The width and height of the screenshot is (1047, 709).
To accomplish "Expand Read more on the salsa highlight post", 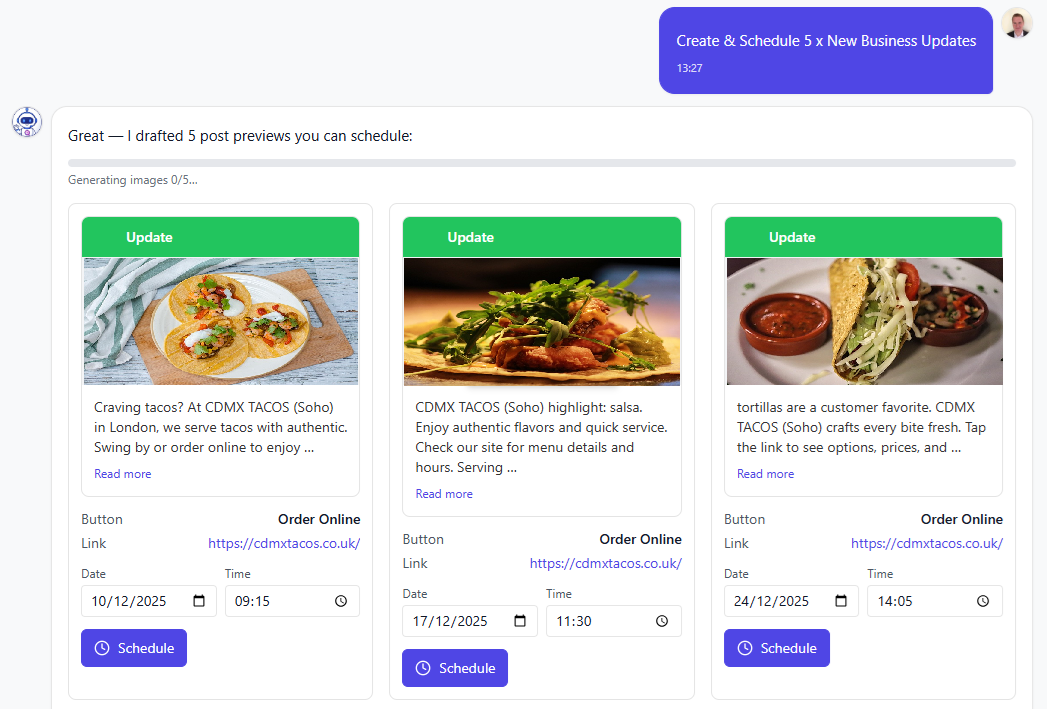I will [444, 493].
